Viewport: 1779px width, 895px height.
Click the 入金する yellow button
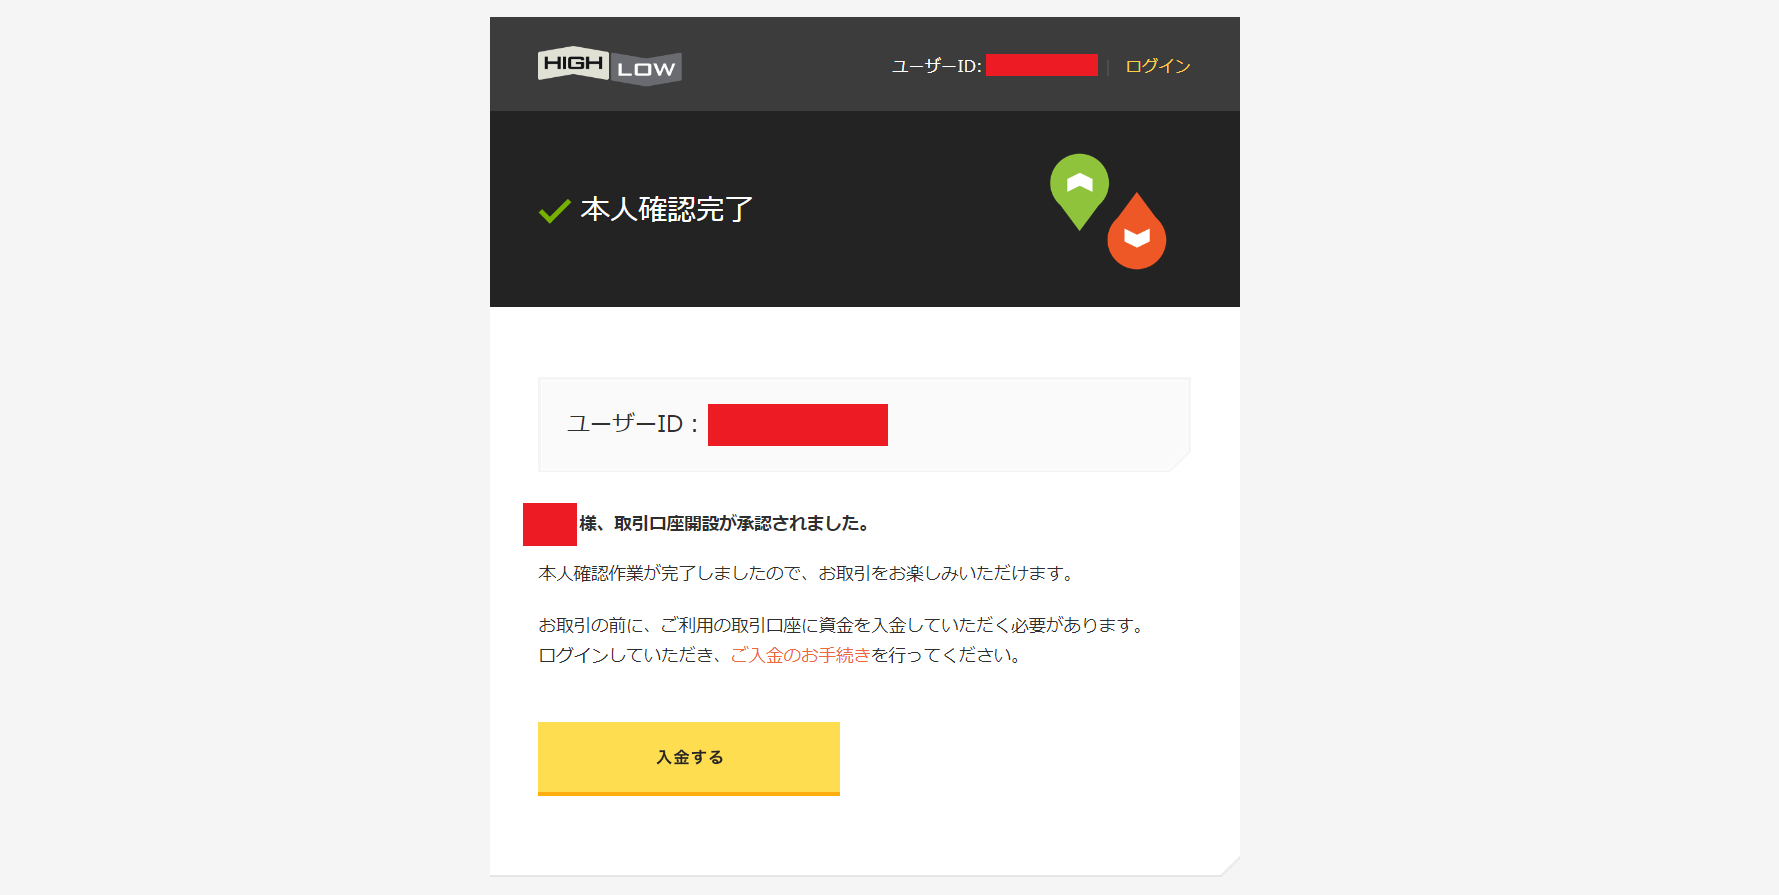coord(689,758)
